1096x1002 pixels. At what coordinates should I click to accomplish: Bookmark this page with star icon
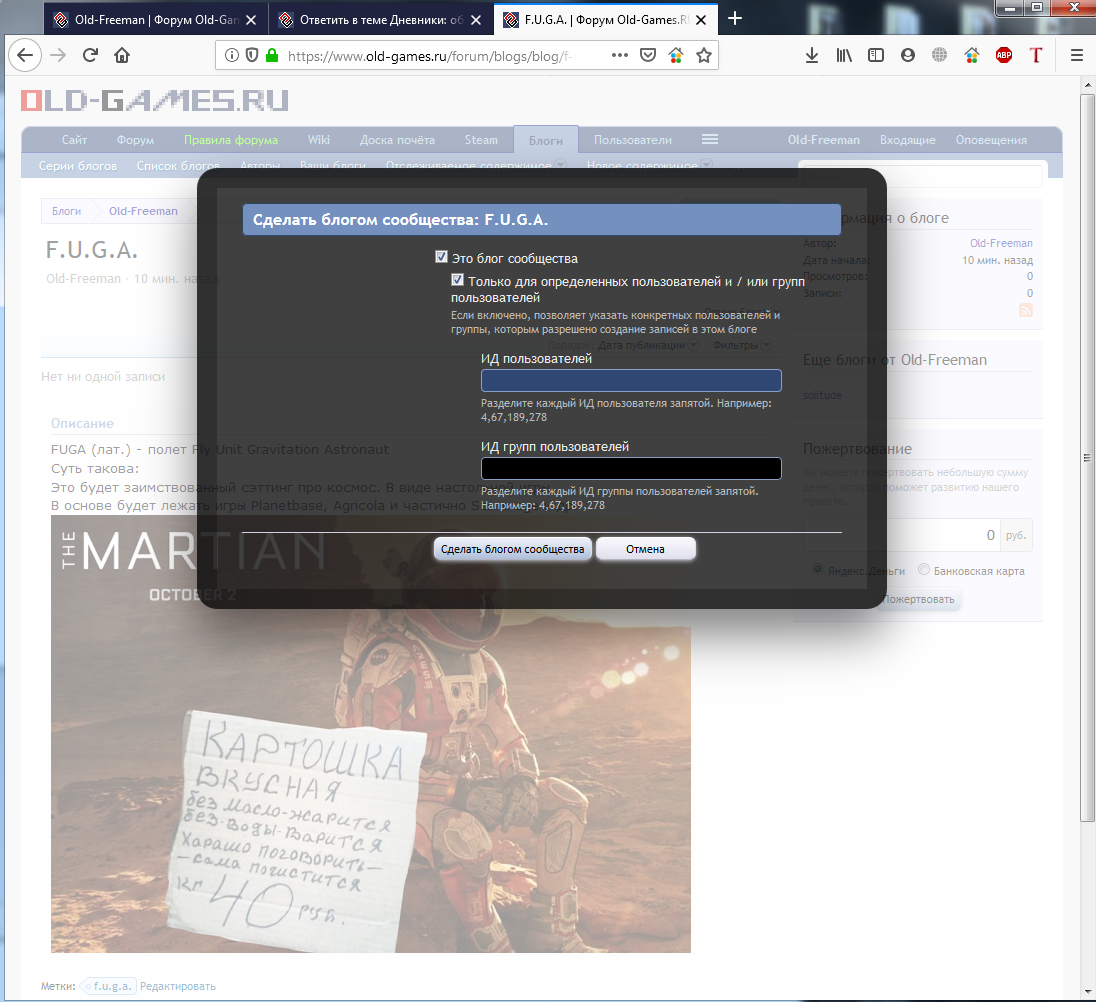(x=704, y=55)
